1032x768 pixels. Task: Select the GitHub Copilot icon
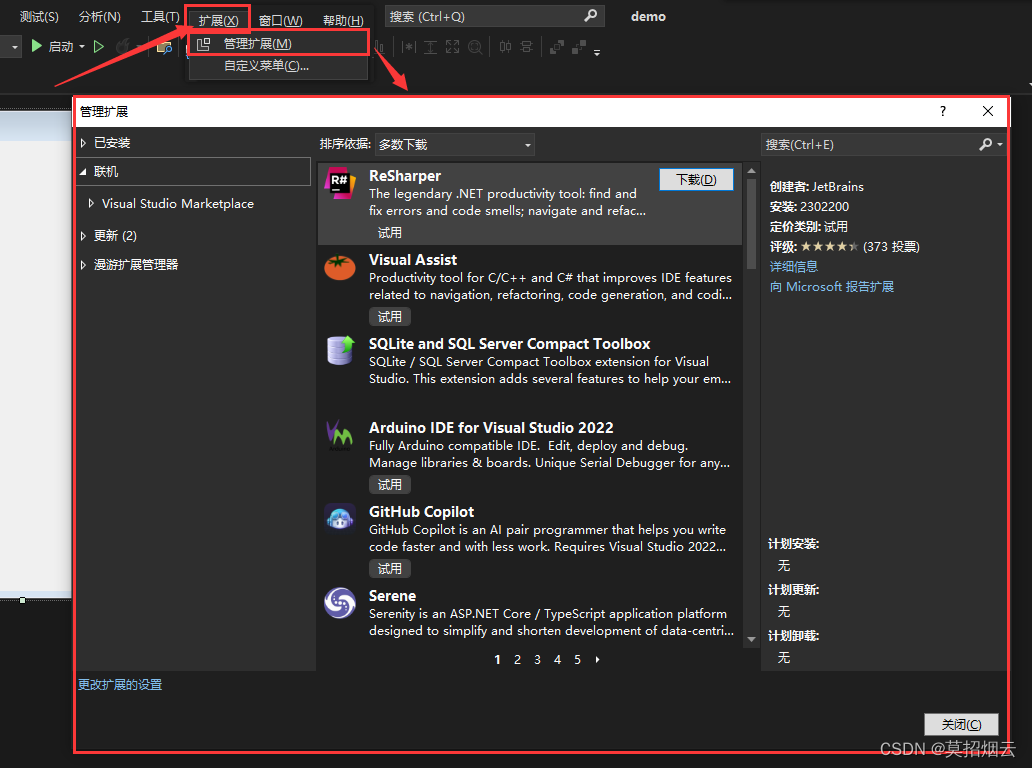(340, 519)
